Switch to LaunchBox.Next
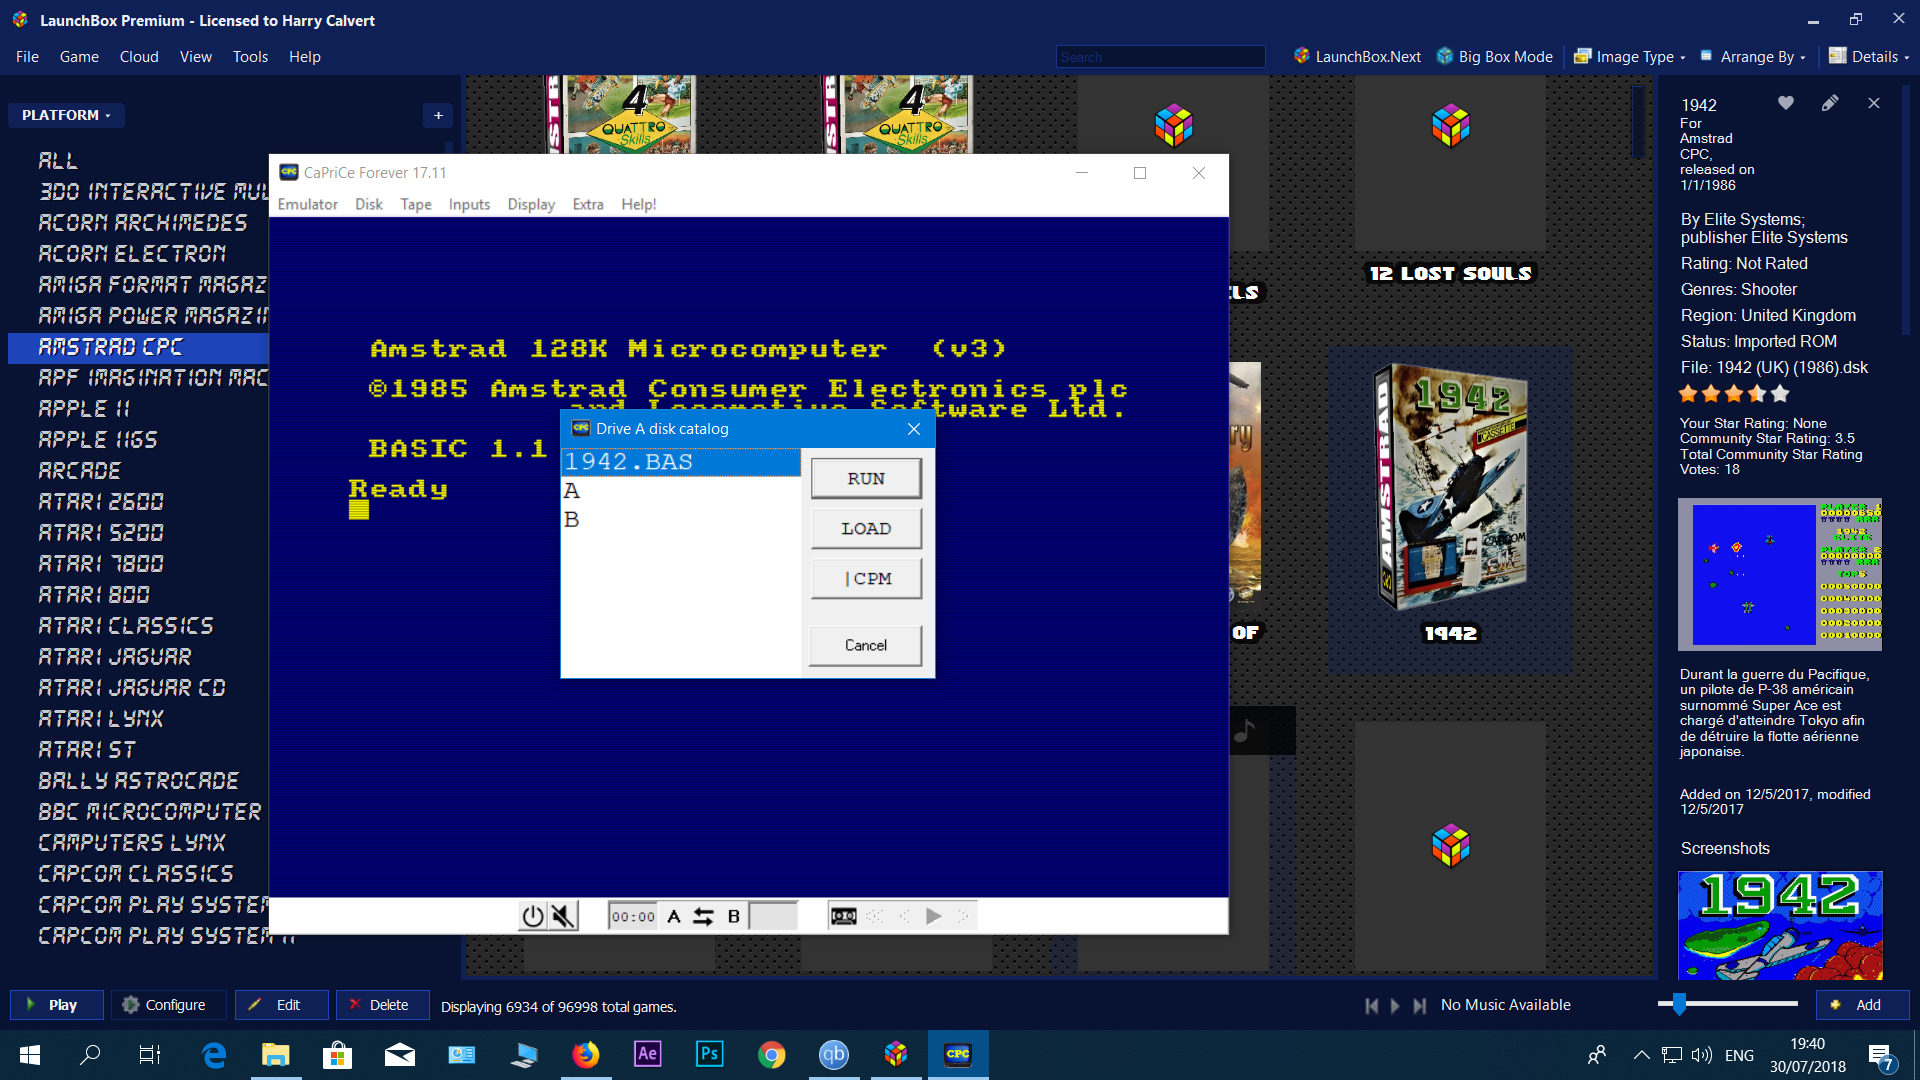 click(1357, 57)
